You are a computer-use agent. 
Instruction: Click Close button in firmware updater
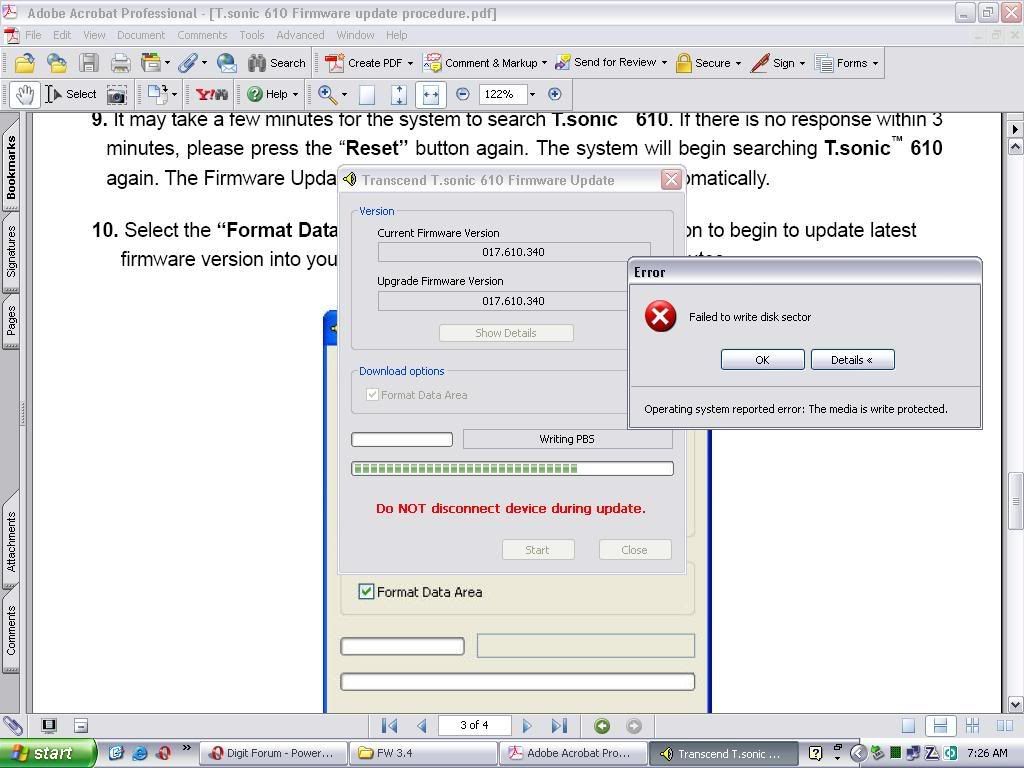(635, 550)
